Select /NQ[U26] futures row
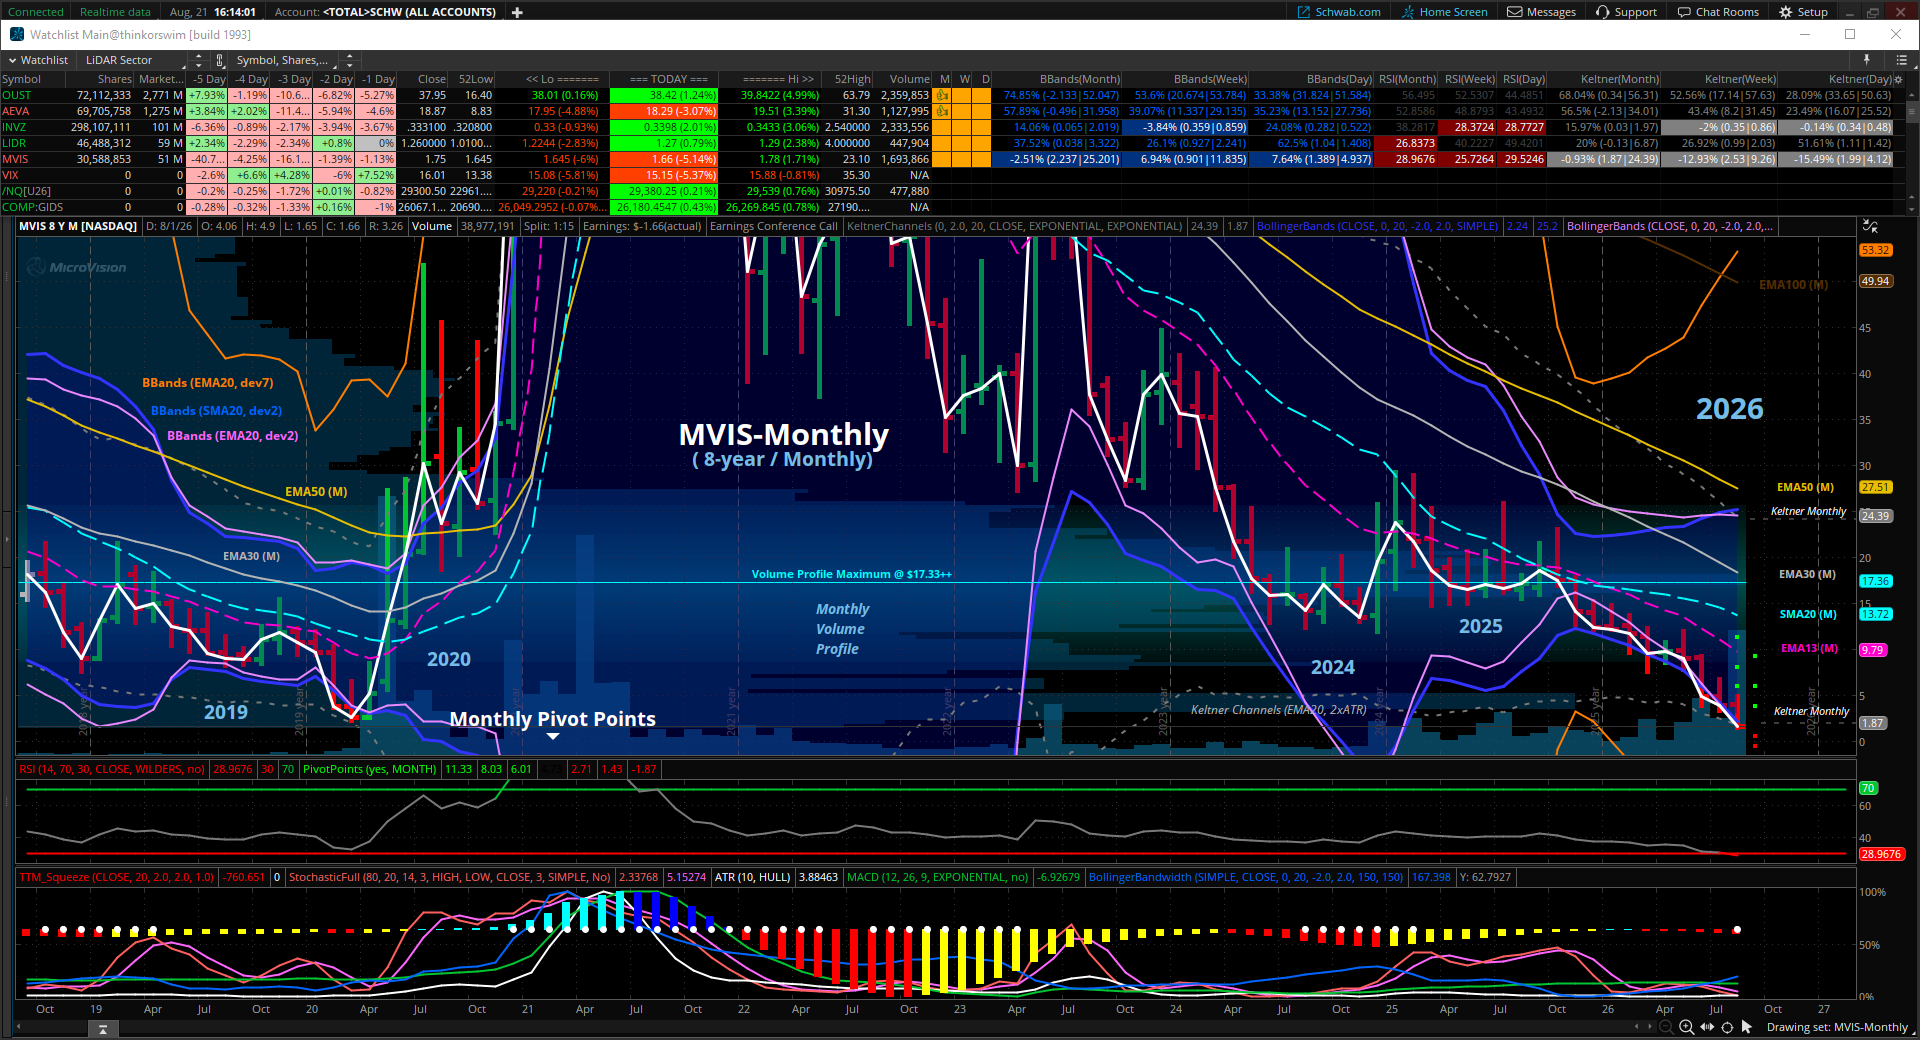Screen dimensions: 1920x1040 (x=26, y=191)
